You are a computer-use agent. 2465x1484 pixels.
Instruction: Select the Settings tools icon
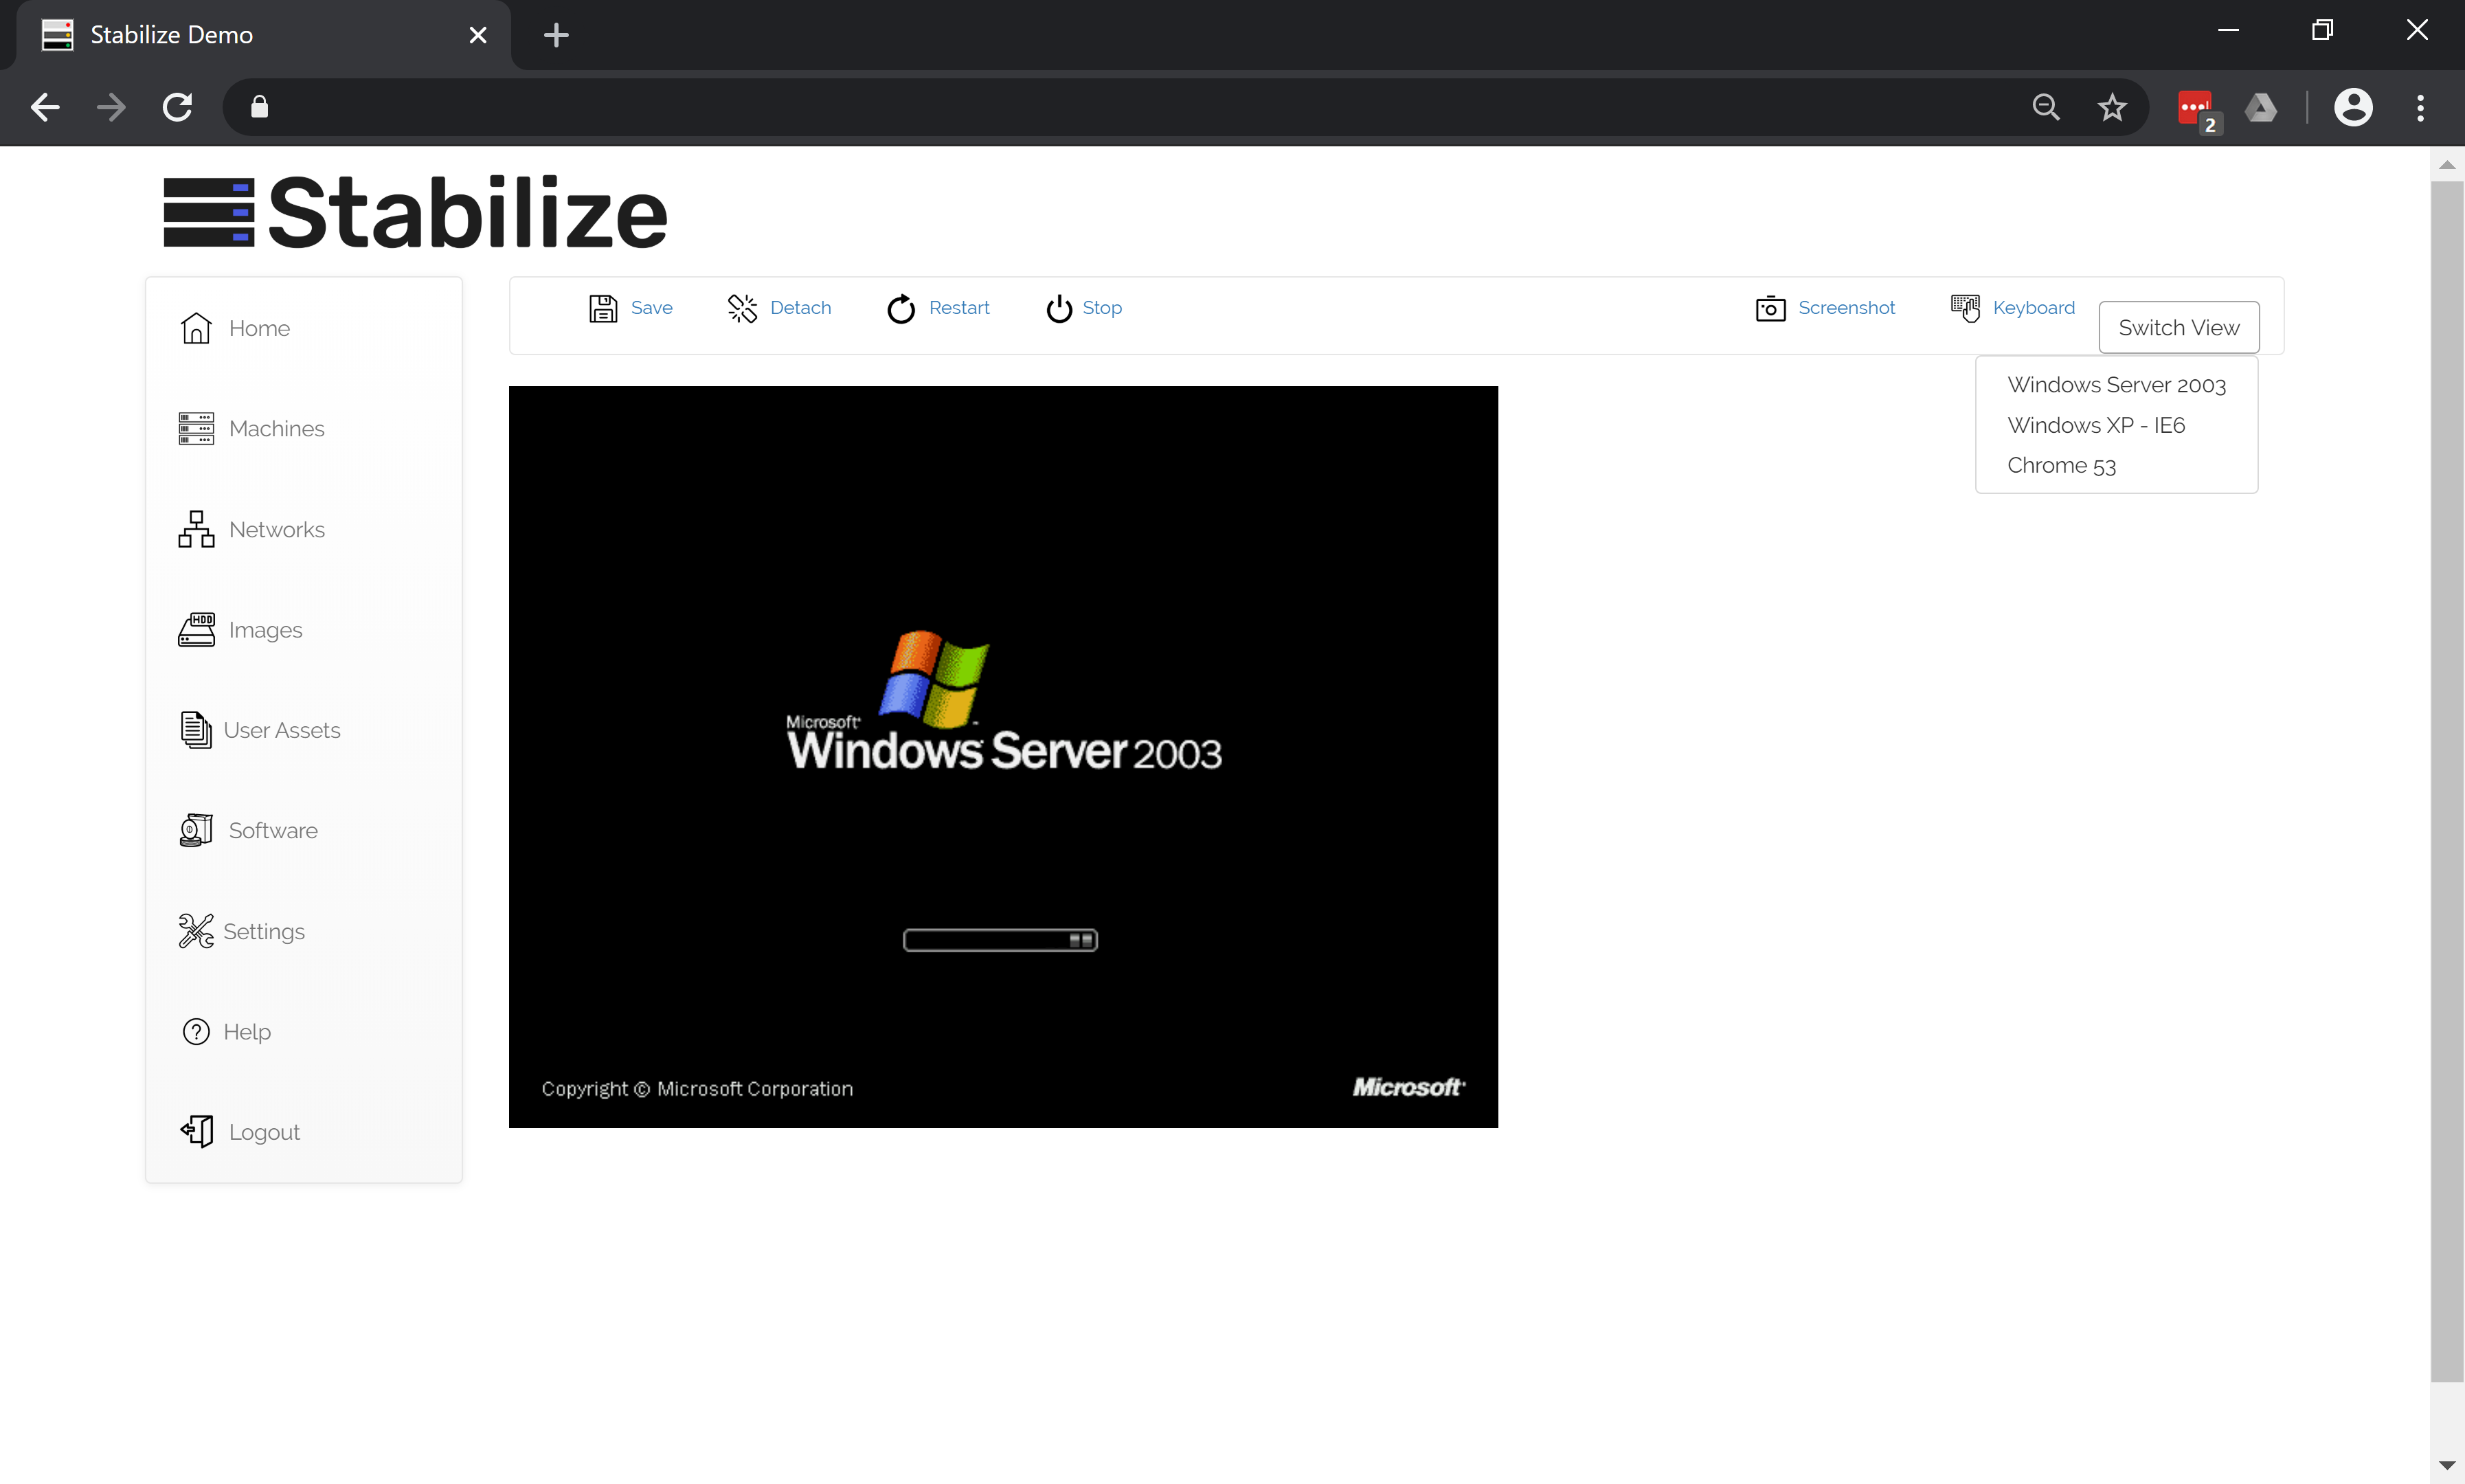(196, 931)
